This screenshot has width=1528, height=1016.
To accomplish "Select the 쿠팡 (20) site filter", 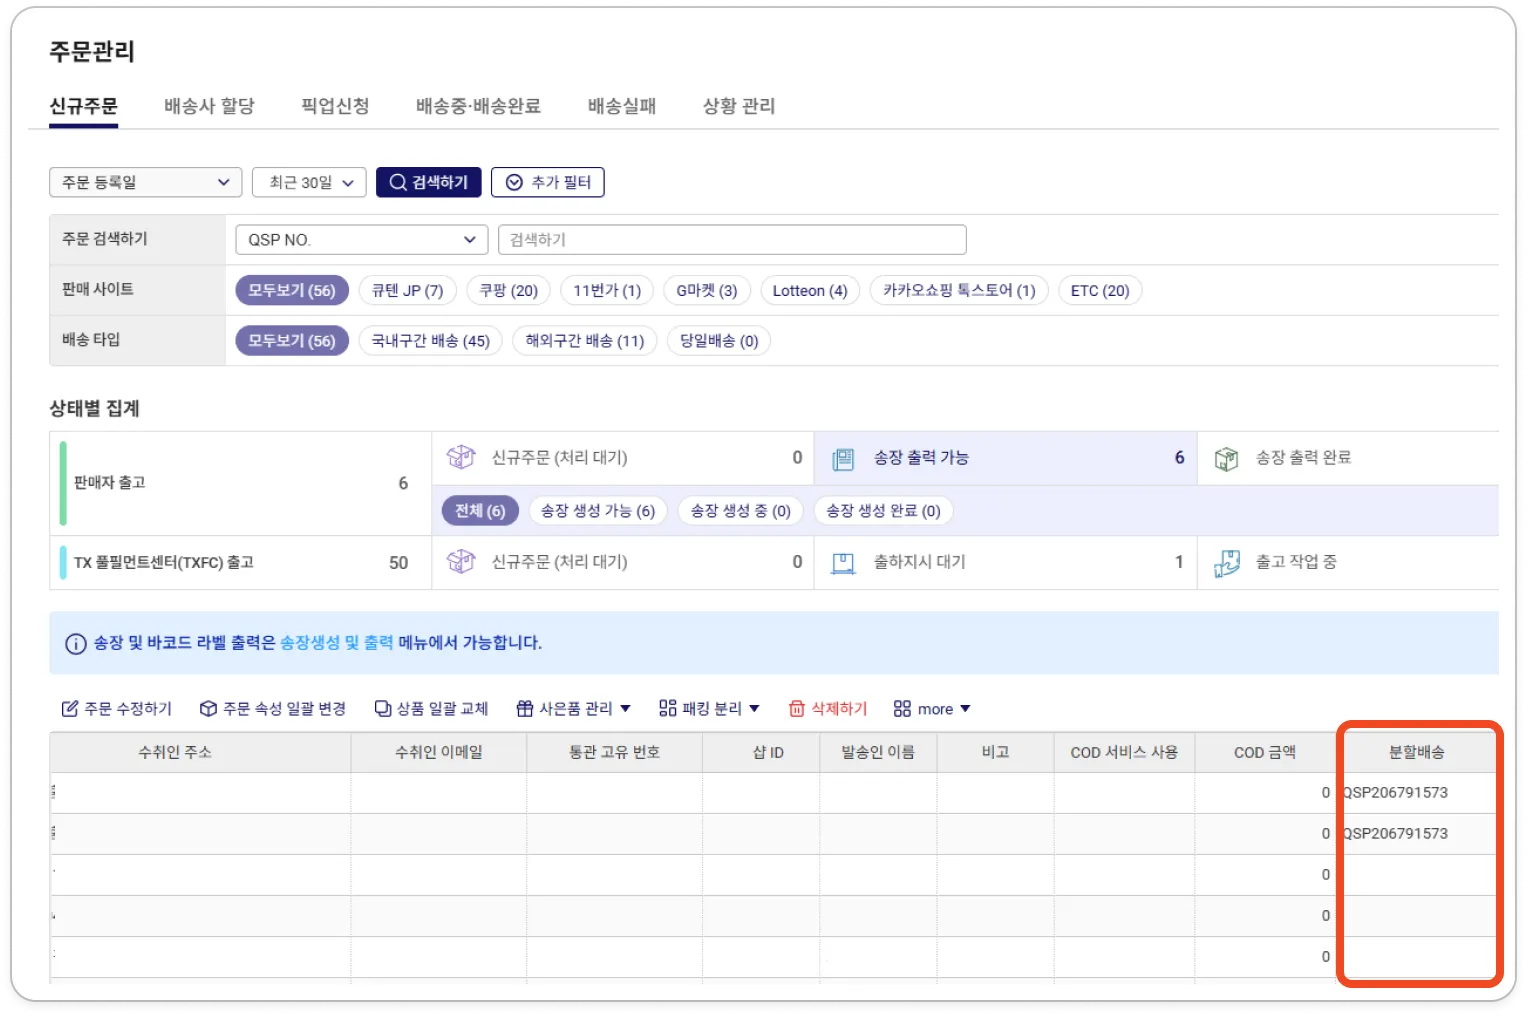I will pos(509,290).
